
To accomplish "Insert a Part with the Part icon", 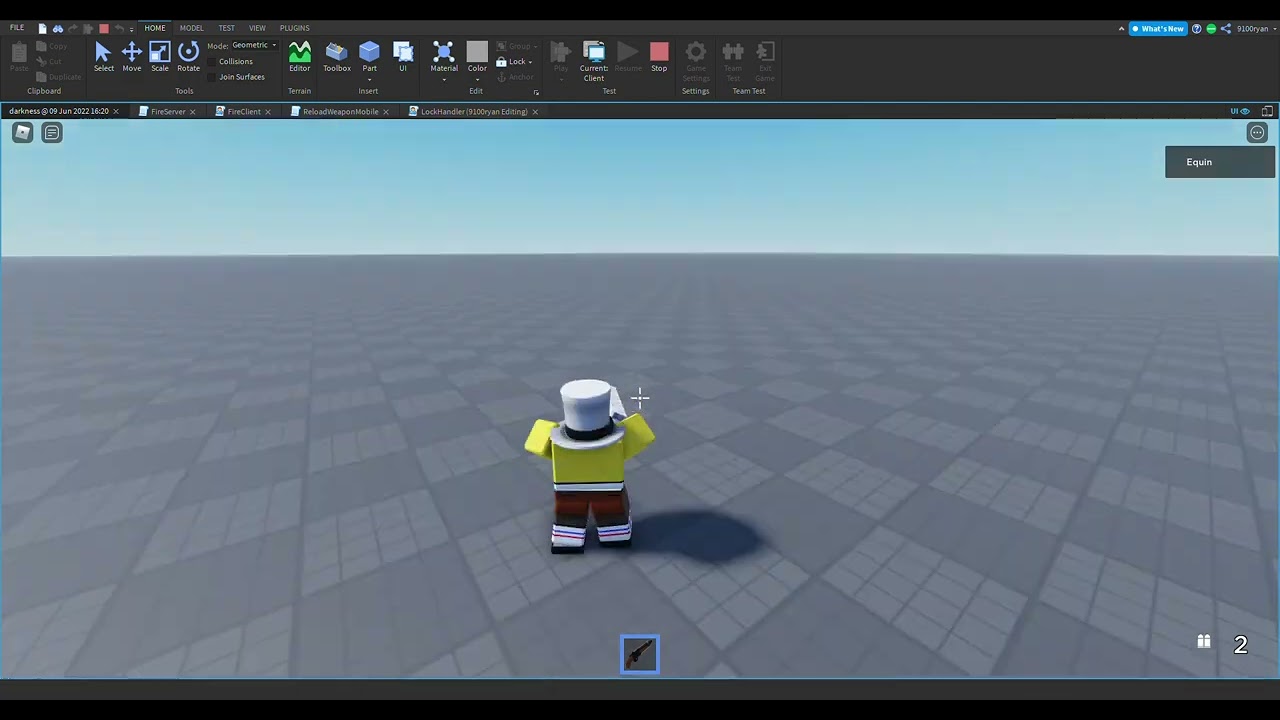I will coord(369,52).
